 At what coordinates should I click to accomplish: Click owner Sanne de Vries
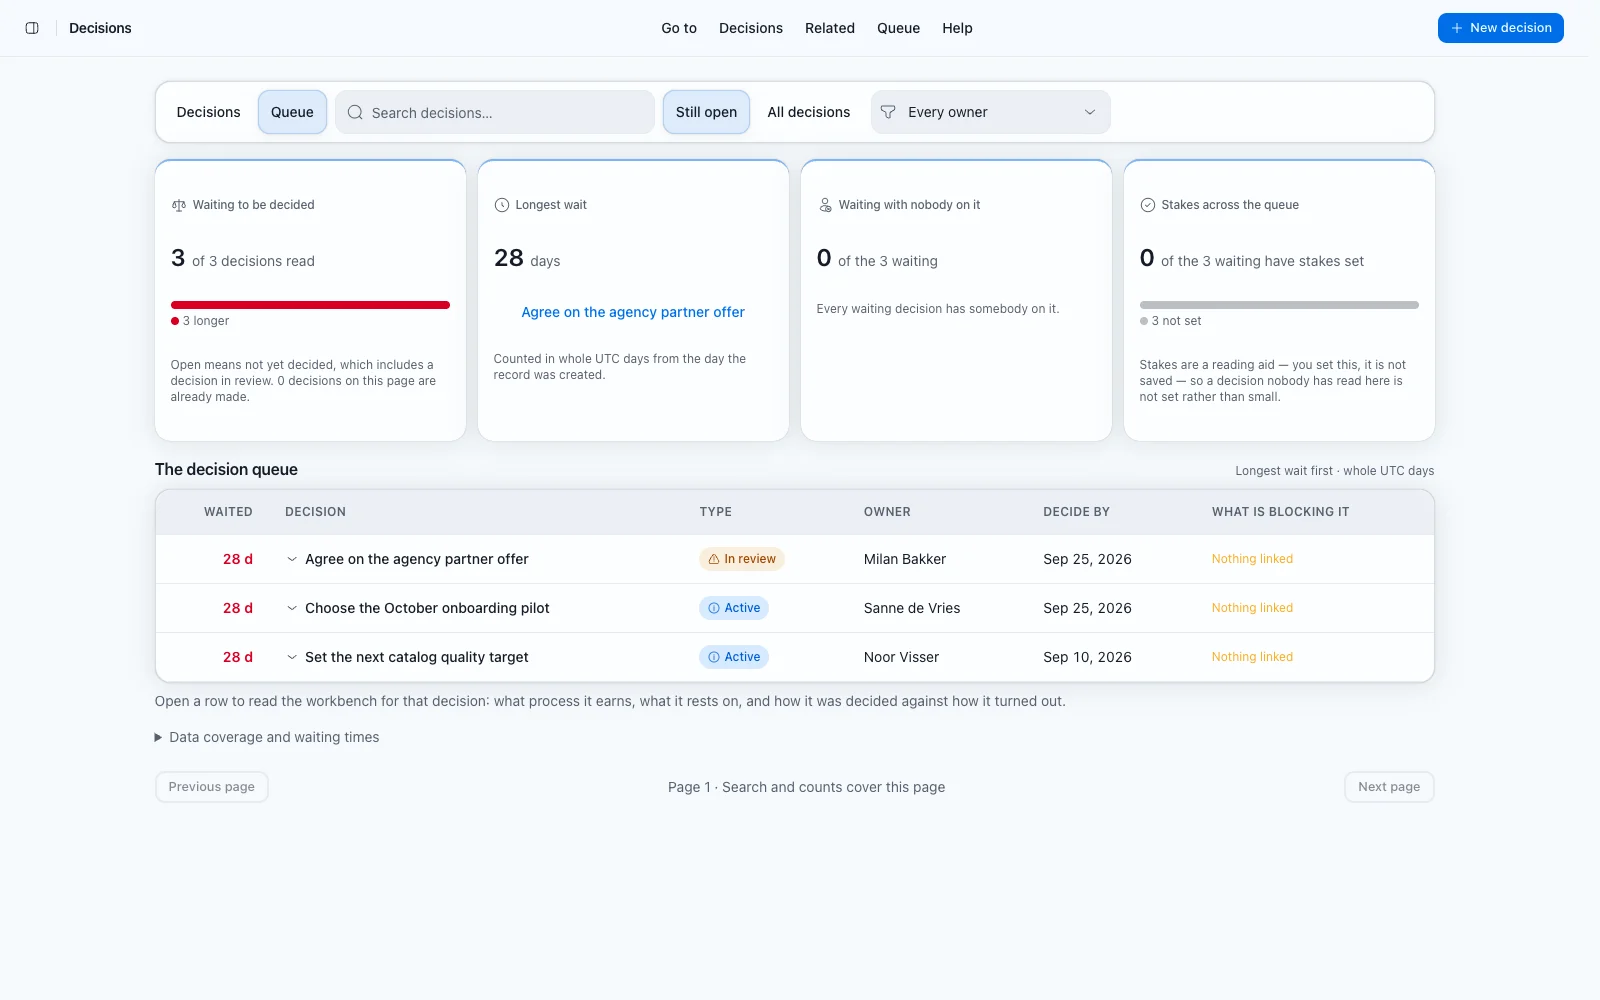pos(912,608)
